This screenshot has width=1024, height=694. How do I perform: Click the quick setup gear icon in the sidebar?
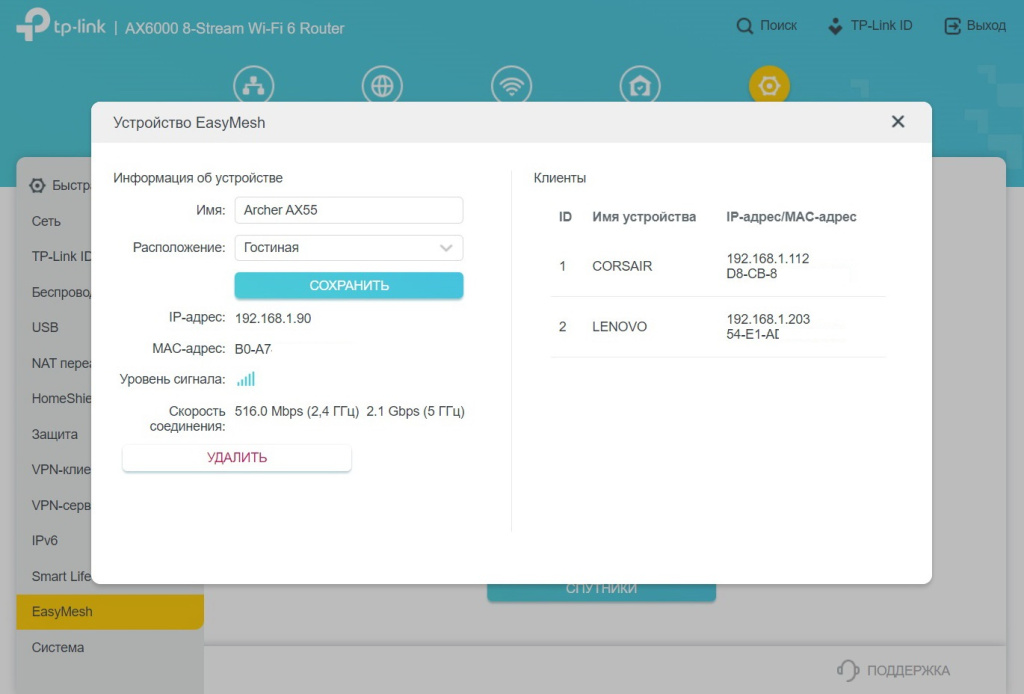click(37, 185)
